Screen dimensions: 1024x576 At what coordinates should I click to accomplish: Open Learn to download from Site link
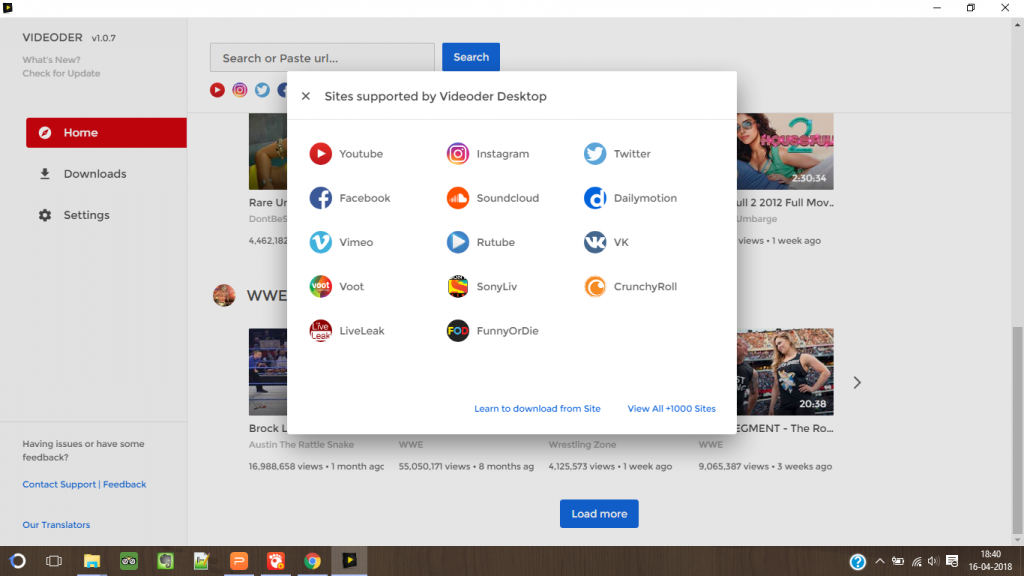(537, 409)
